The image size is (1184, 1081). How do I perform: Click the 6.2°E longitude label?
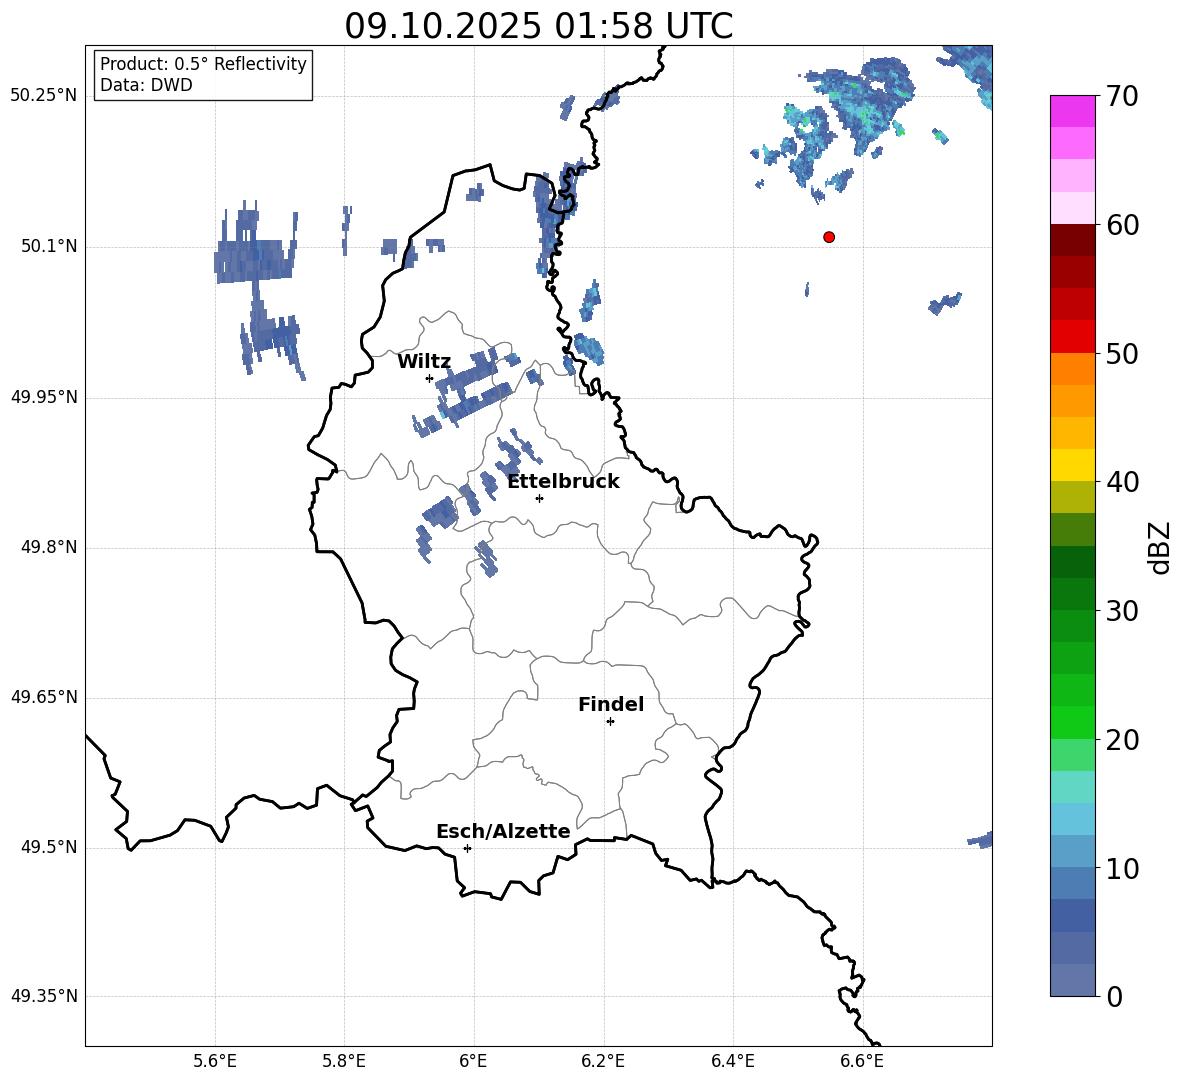(x=603, y=1061)
